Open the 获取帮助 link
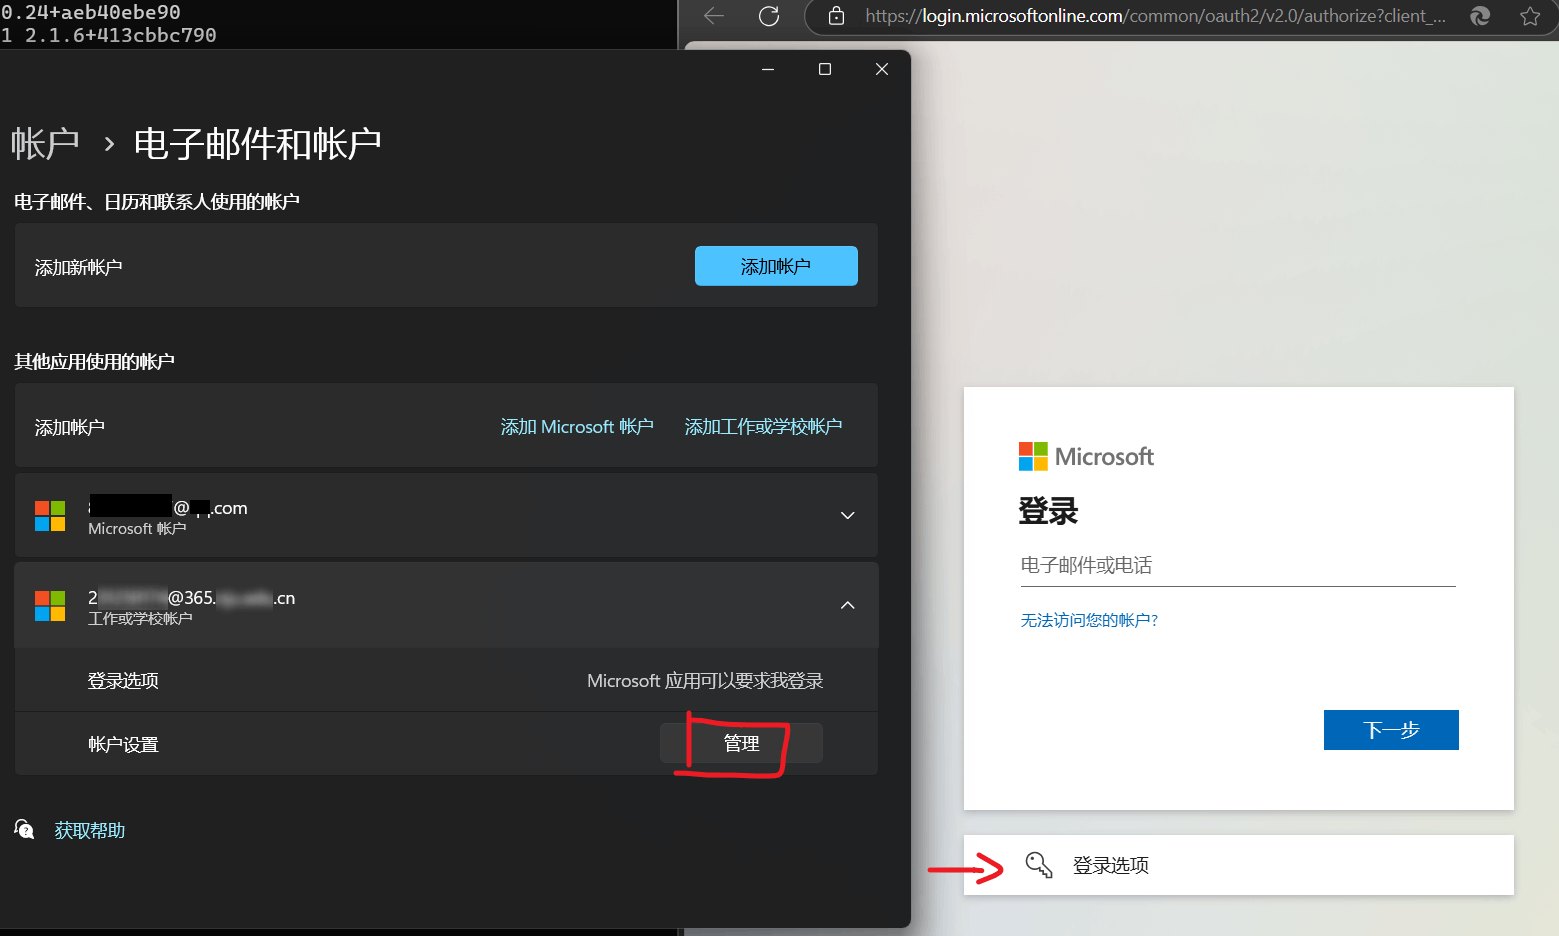 90,830
